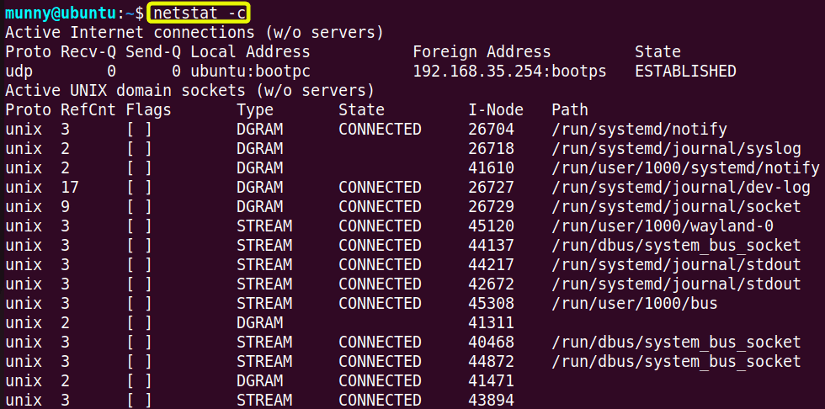Click the foreign address 192.168.35.254:bootps
Image resolution: width=825 pixels, height=409 pixels.
pyautogui.click(x=509, y=71)
